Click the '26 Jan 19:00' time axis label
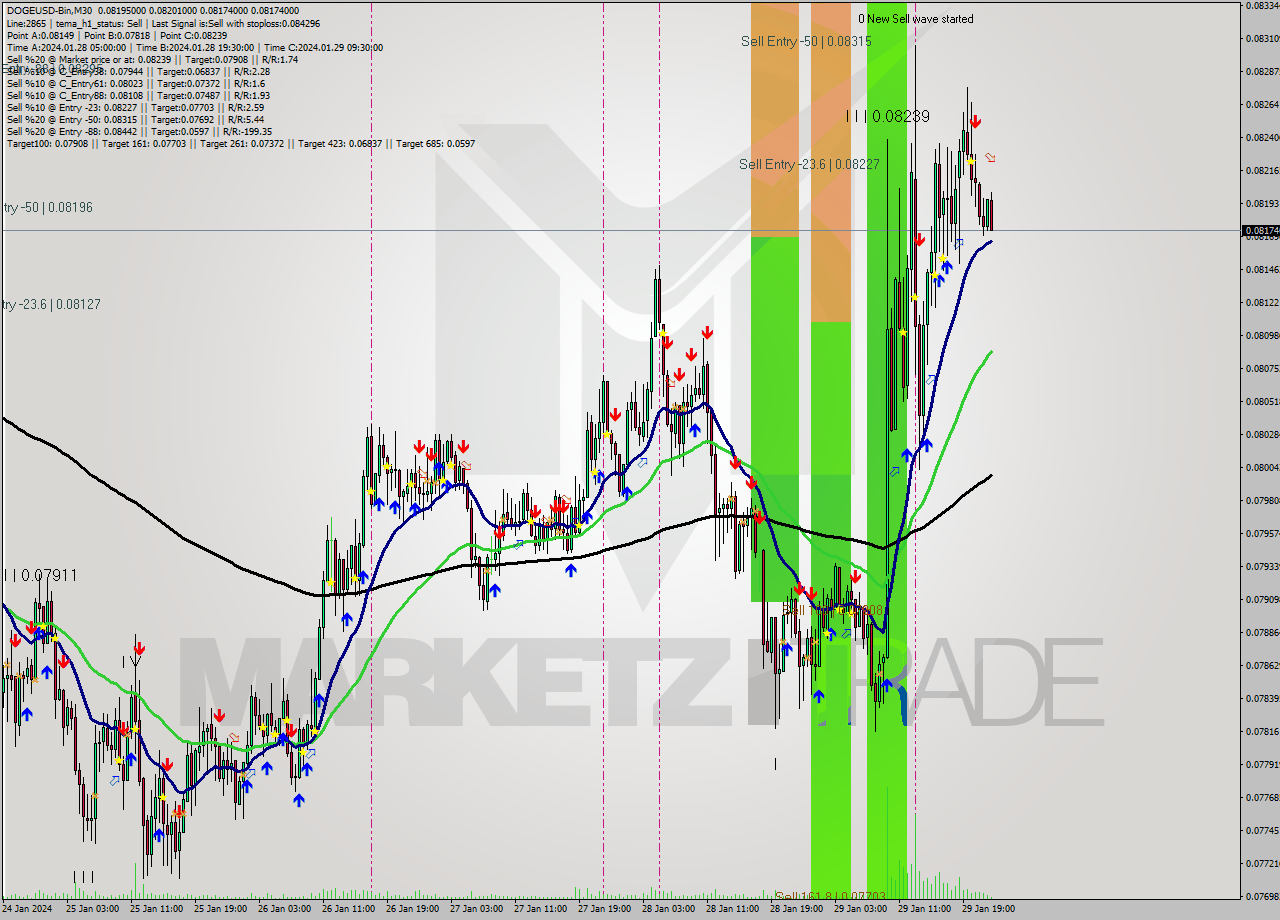1280x920 pixels. point(412,909)
